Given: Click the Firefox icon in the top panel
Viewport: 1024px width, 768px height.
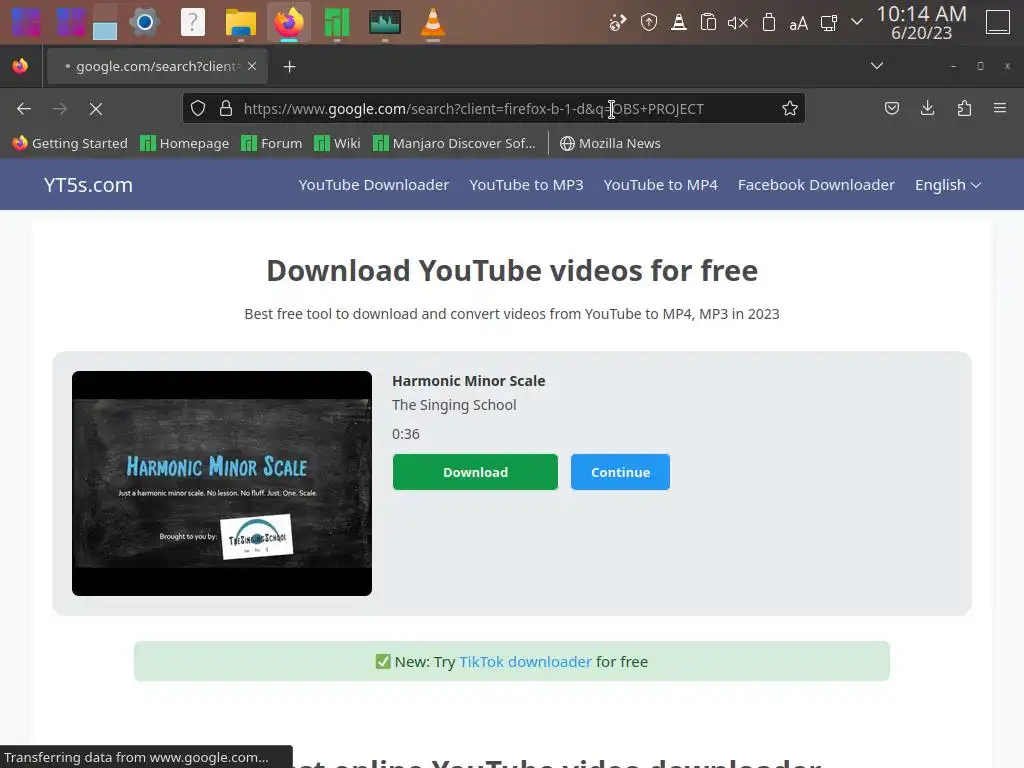Looking at the screenshot, I should tap(289, 22).
